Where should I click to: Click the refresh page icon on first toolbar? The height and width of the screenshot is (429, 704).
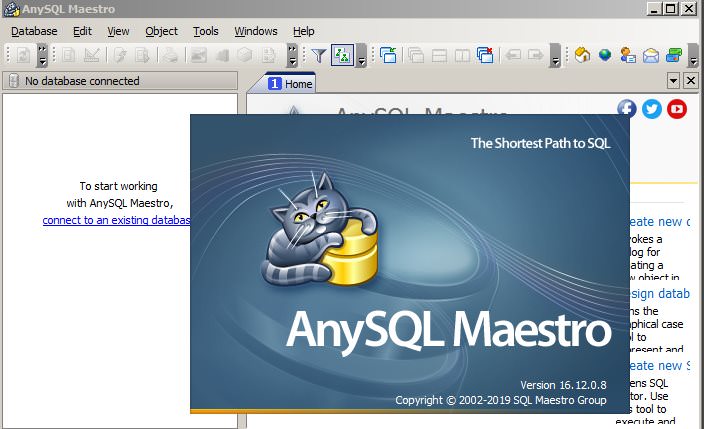pyautogui.click(x=23, y=55)
